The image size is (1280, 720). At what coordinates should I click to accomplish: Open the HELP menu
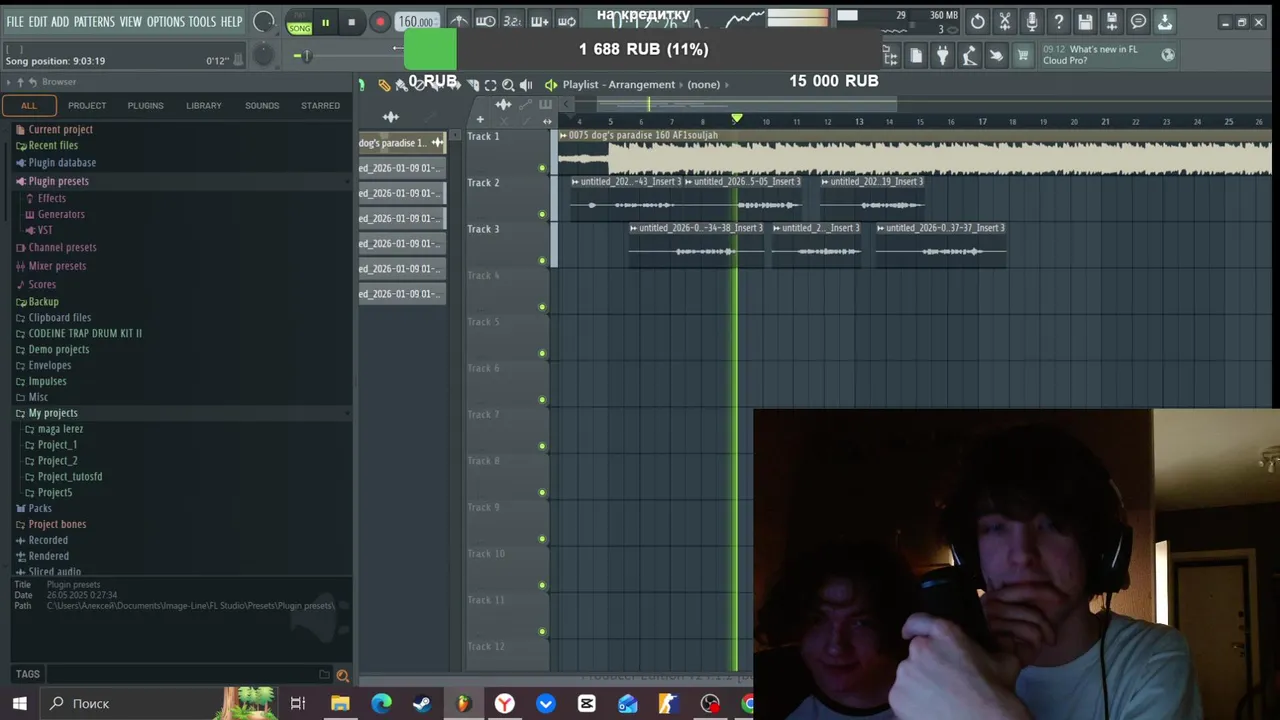pos(231,21)
